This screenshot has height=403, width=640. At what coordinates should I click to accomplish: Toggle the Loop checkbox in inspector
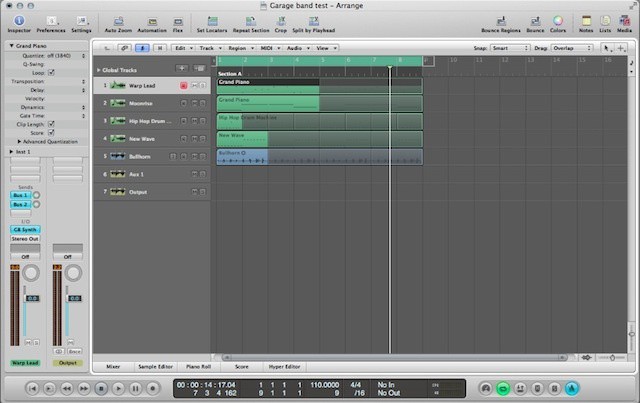pos(51,72)
